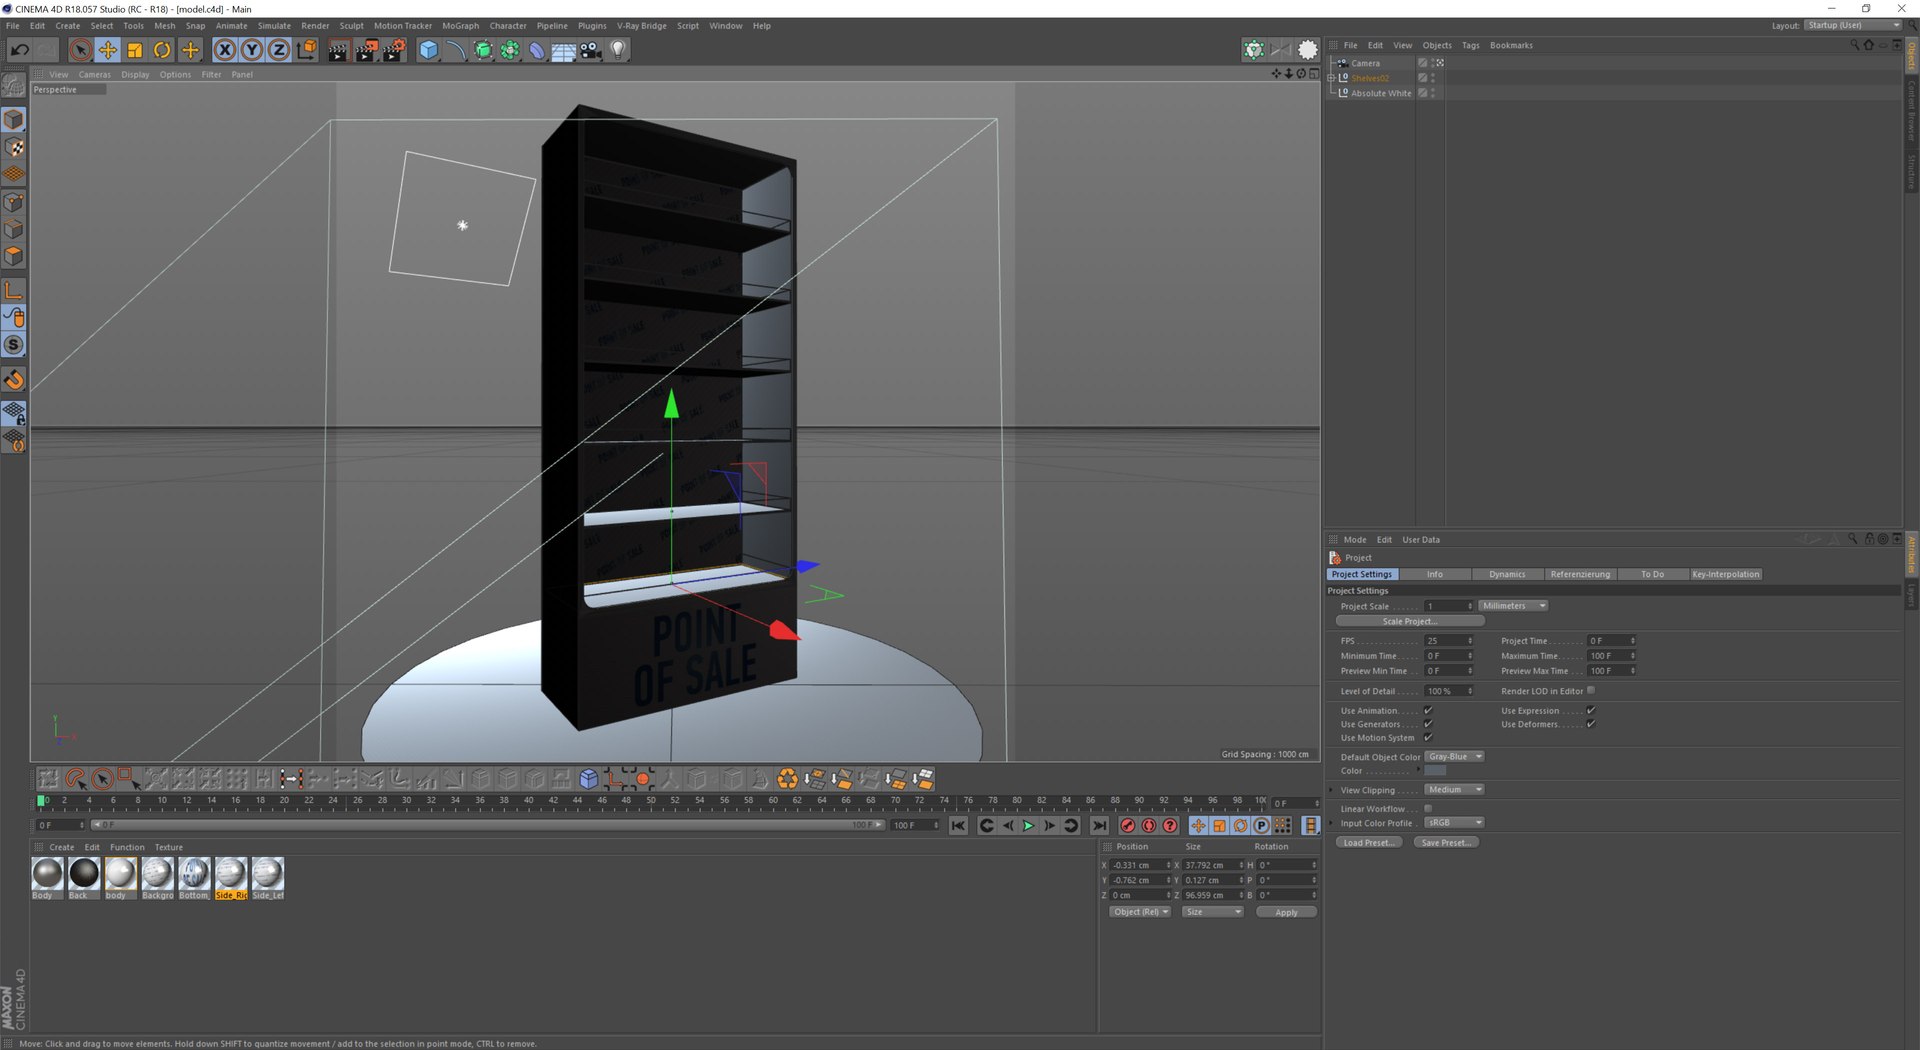Go to start of animation
The image size is (1920, 1050).
[x=958, y=826]
